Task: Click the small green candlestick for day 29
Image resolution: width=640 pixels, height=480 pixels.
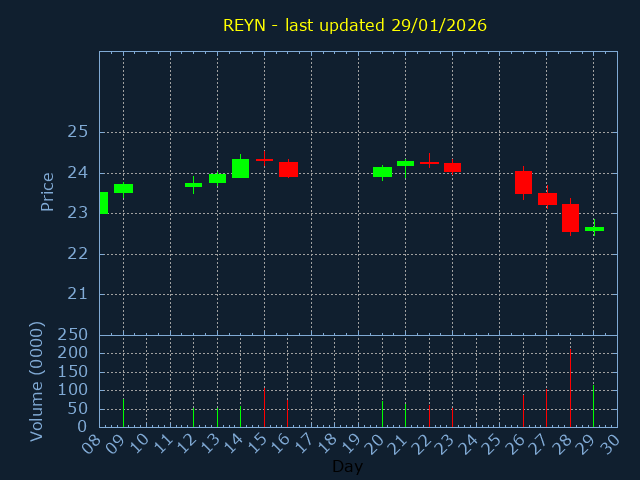Action: tap(594, 229)
